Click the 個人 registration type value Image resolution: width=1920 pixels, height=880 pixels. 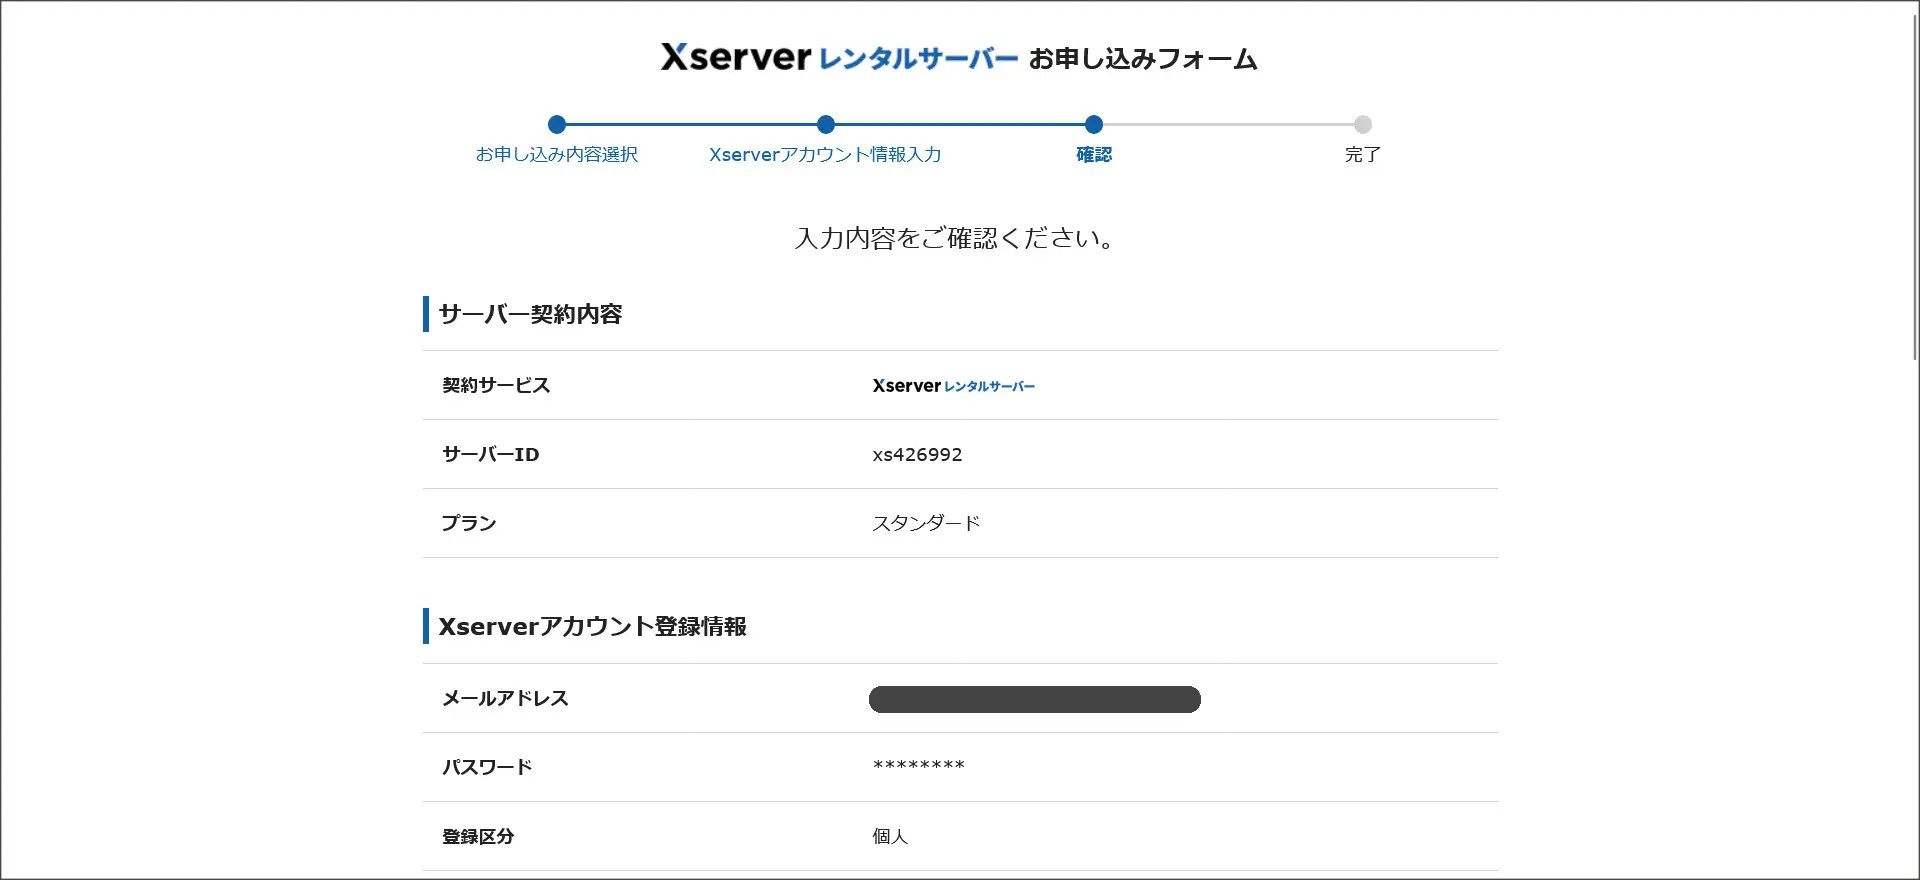[x=890, y=836]
